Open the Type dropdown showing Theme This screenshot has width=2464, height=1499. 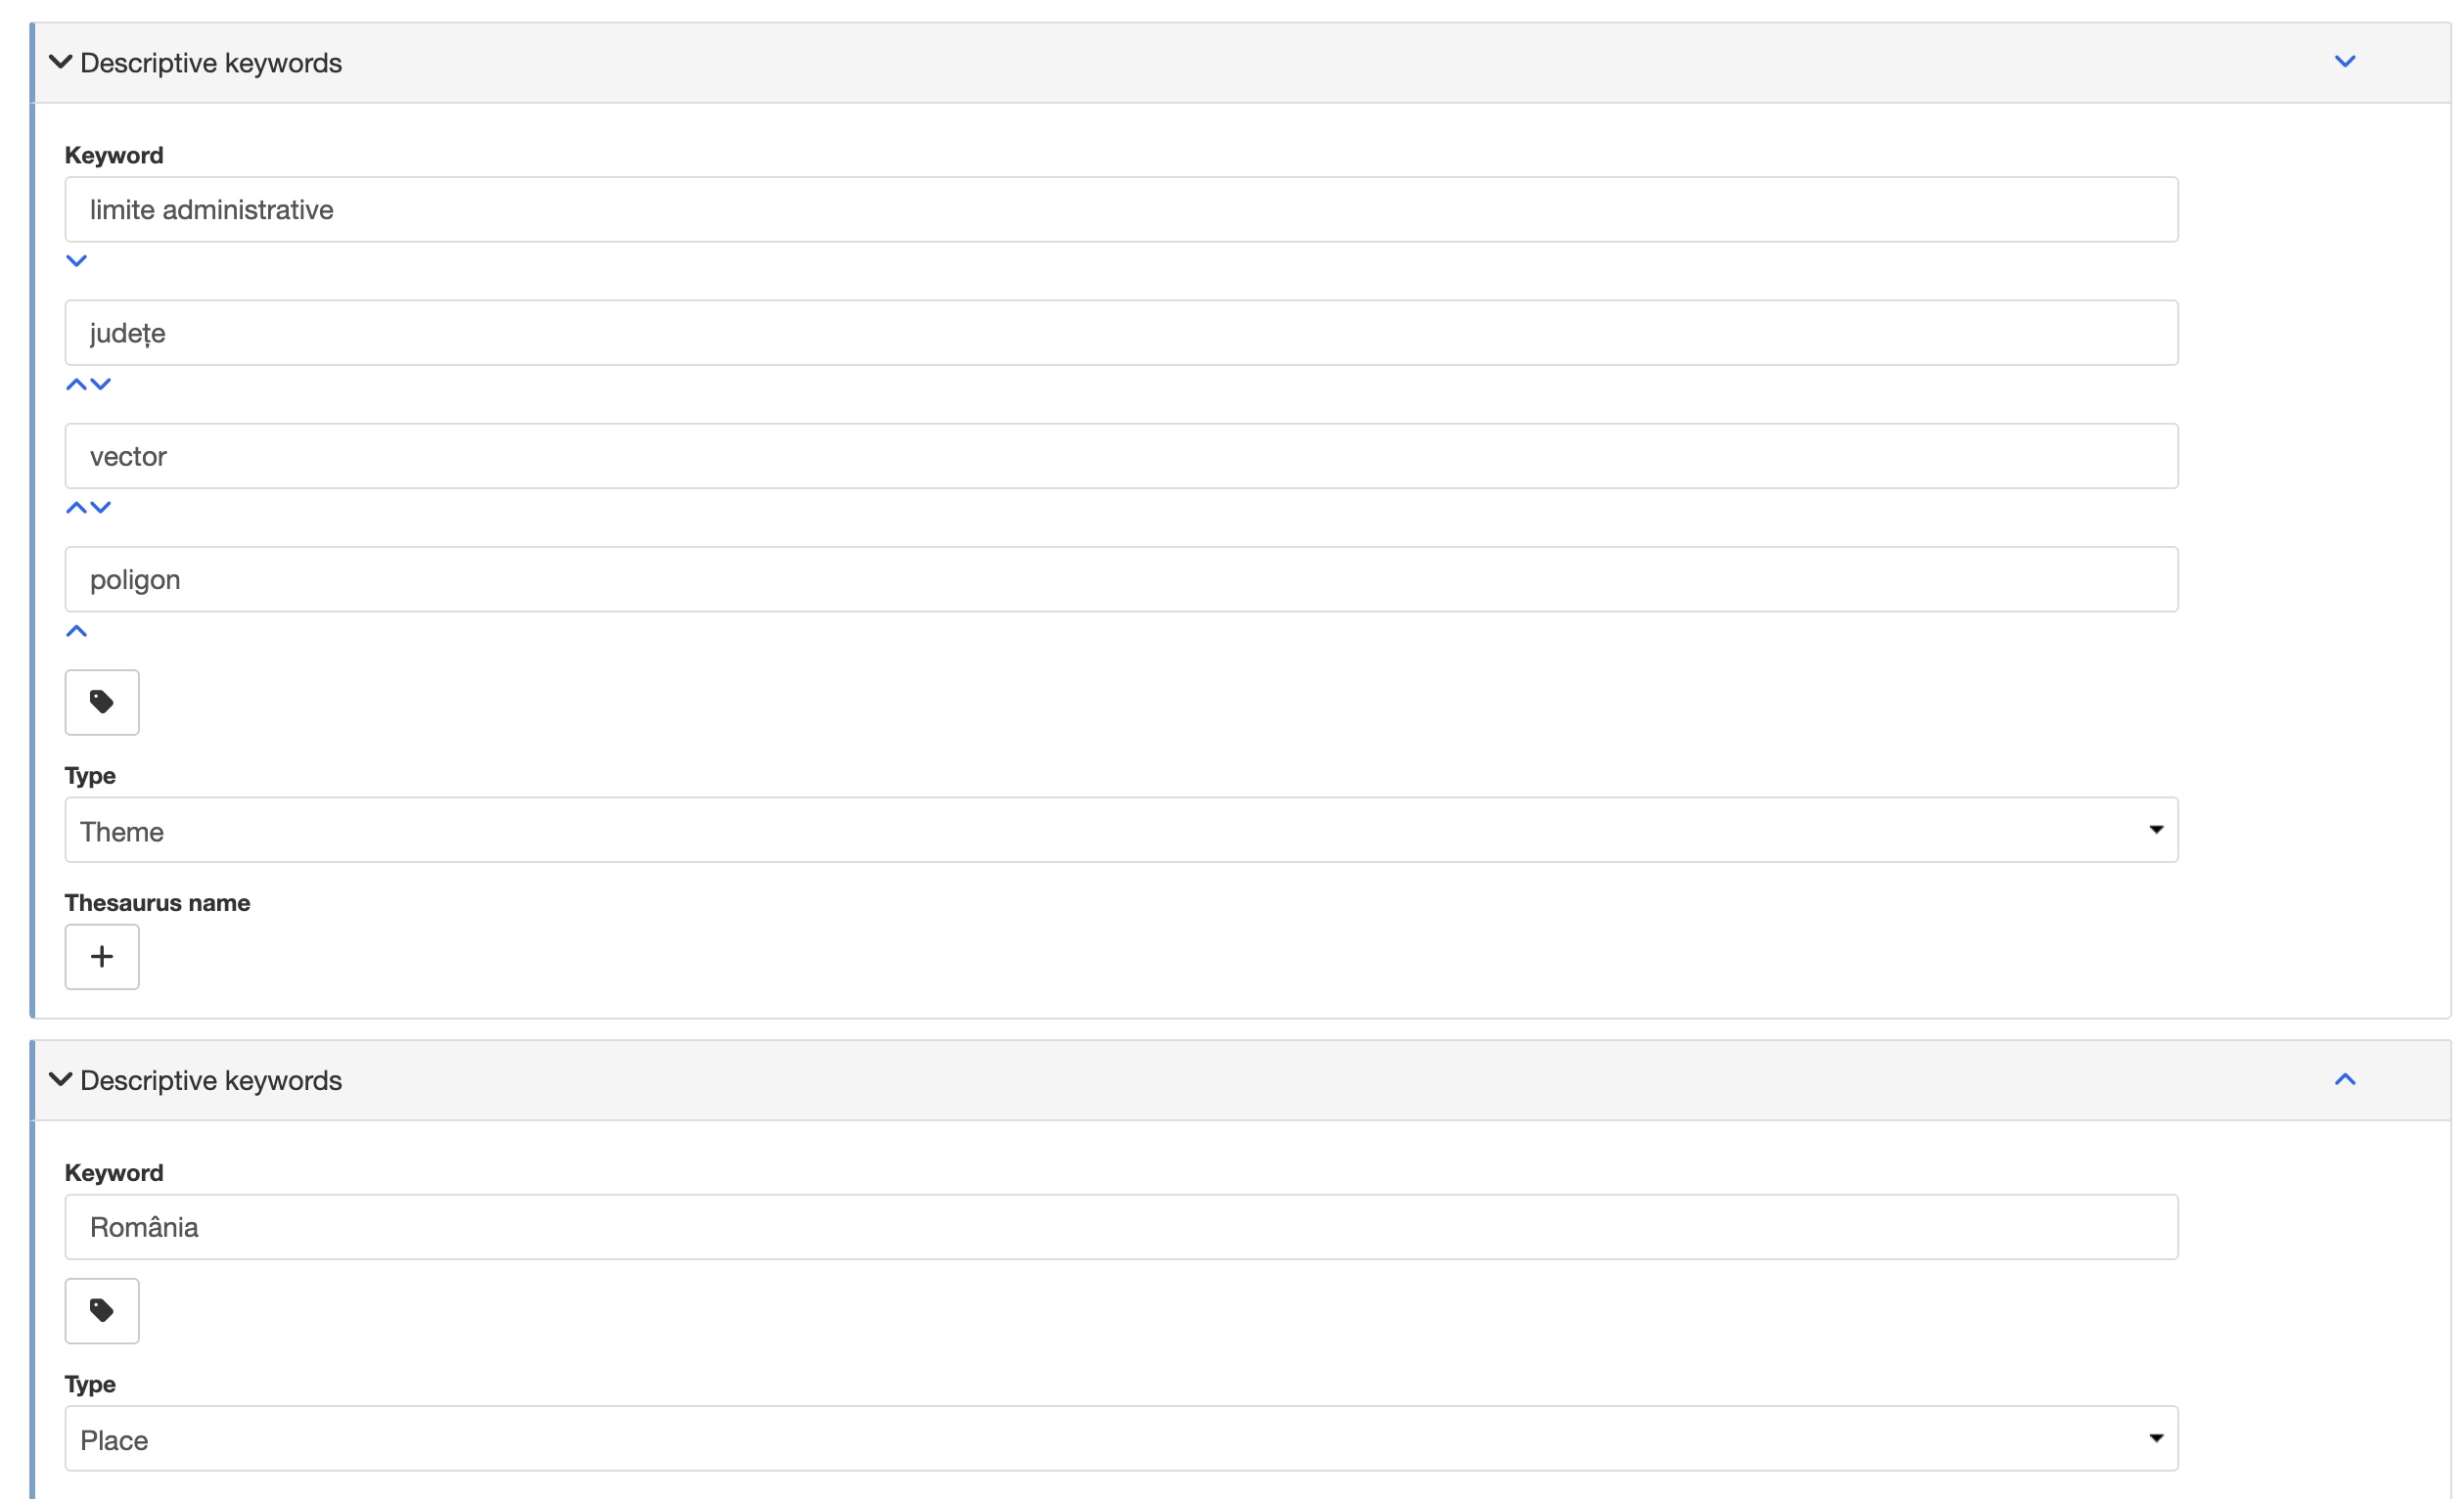pos(1121,830)
